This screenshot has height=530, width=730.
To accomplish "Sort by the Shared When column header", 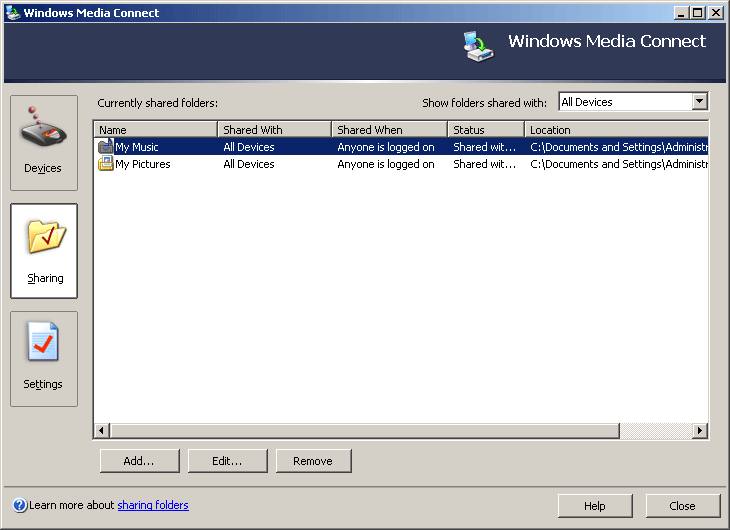I will (x=389, y=129).
